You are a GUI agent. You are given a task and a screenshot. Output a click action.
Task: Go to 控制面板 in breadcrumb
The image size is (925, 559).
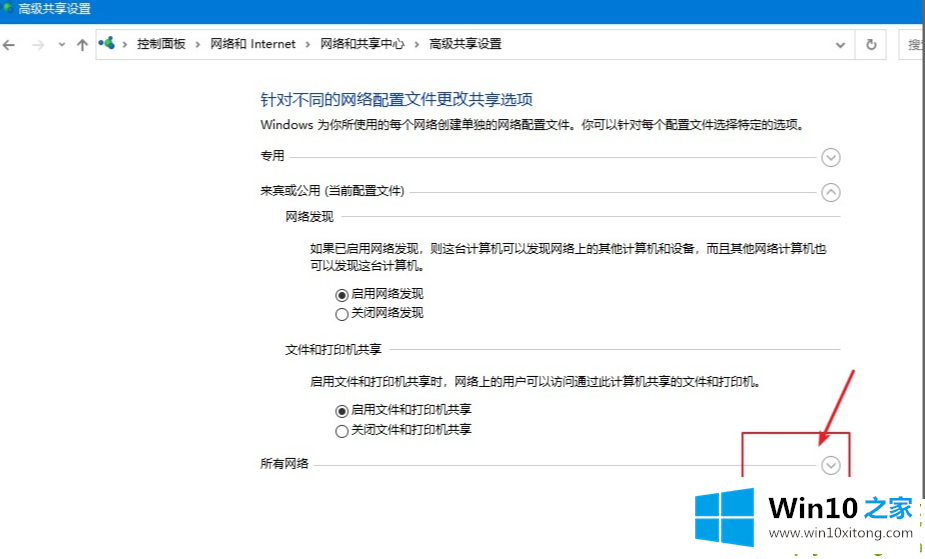pos(161,45)
